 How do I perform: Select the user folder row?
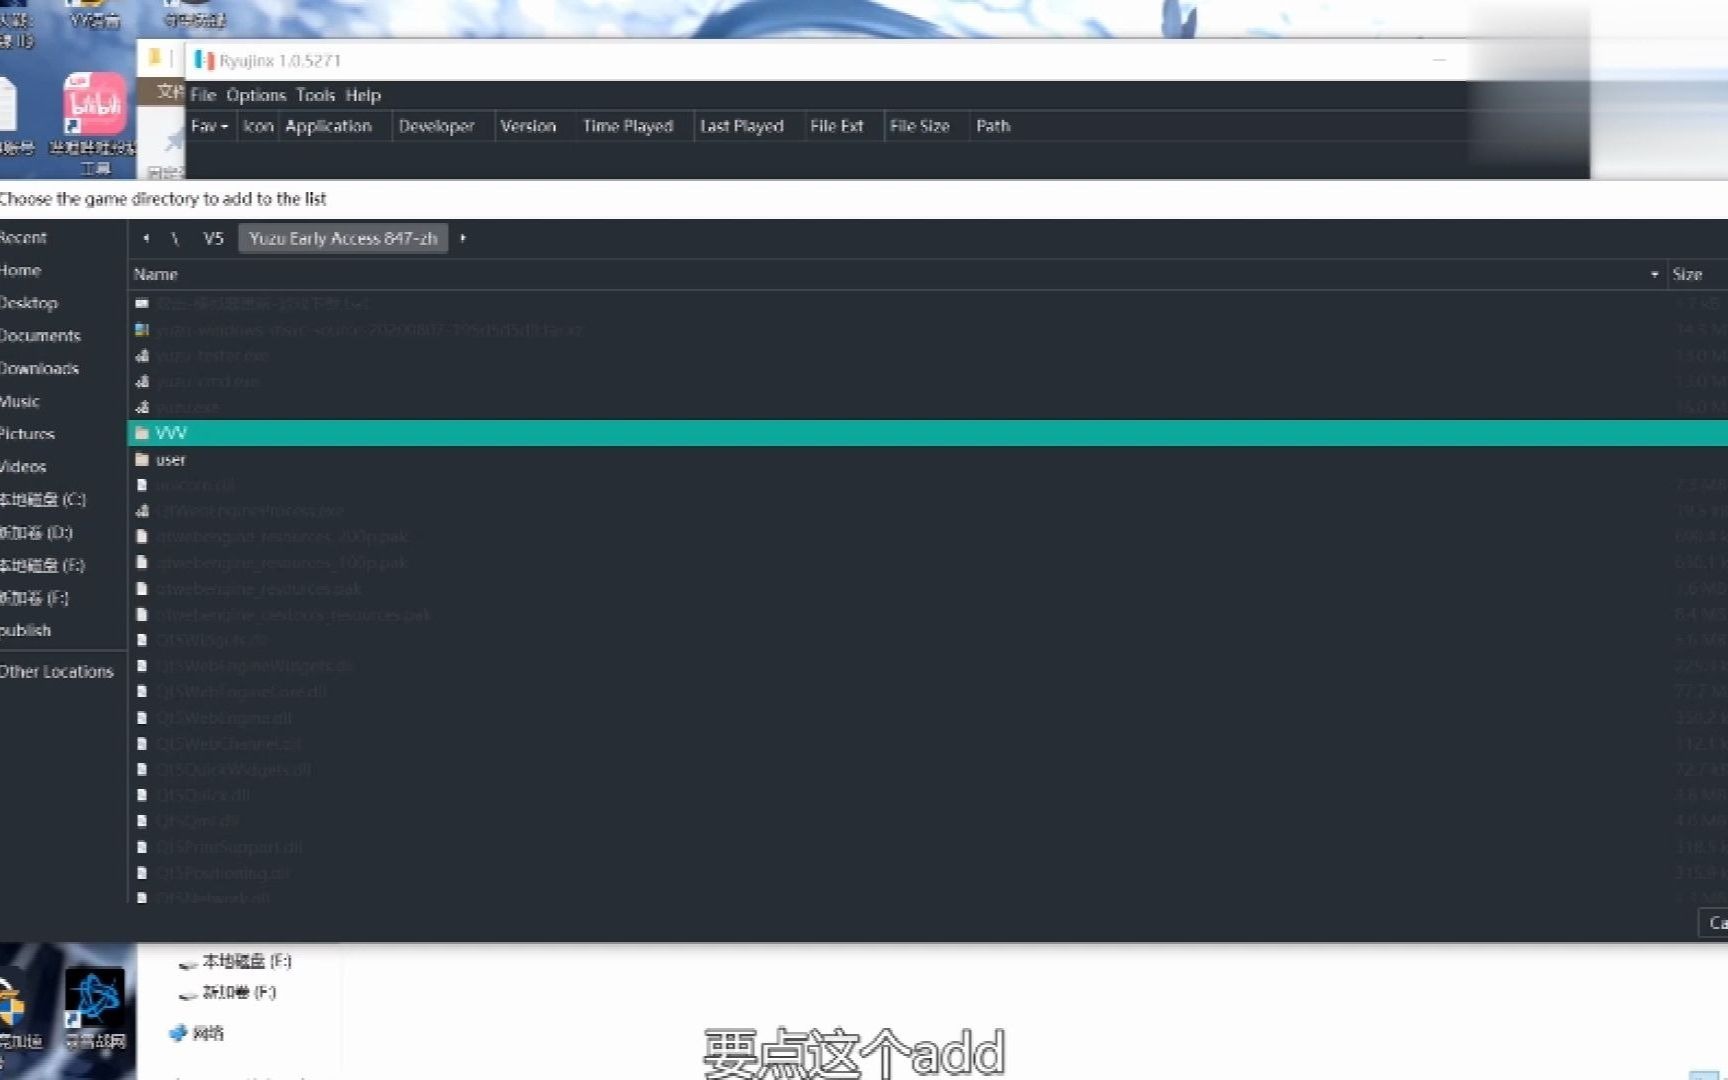tap(927, 460)
